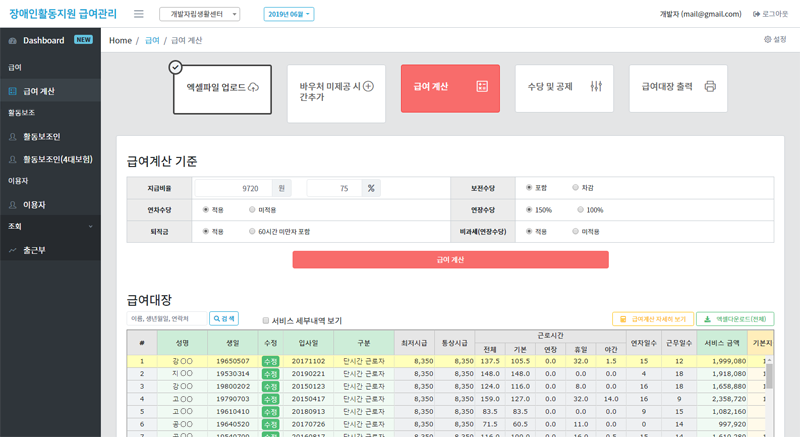Open the 개발자립생활센터 center dropdown
The height and width of the screenshot is (437, 800).
[x=199, y=14]
